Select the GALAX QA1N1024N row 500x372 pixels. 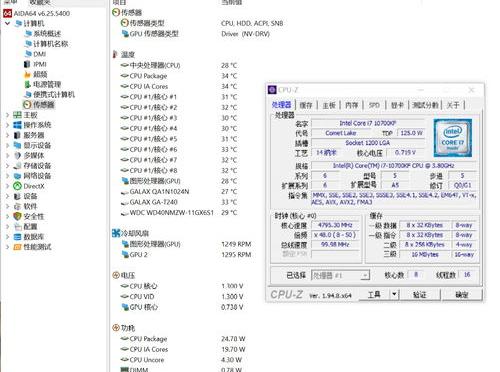point(179,192)
